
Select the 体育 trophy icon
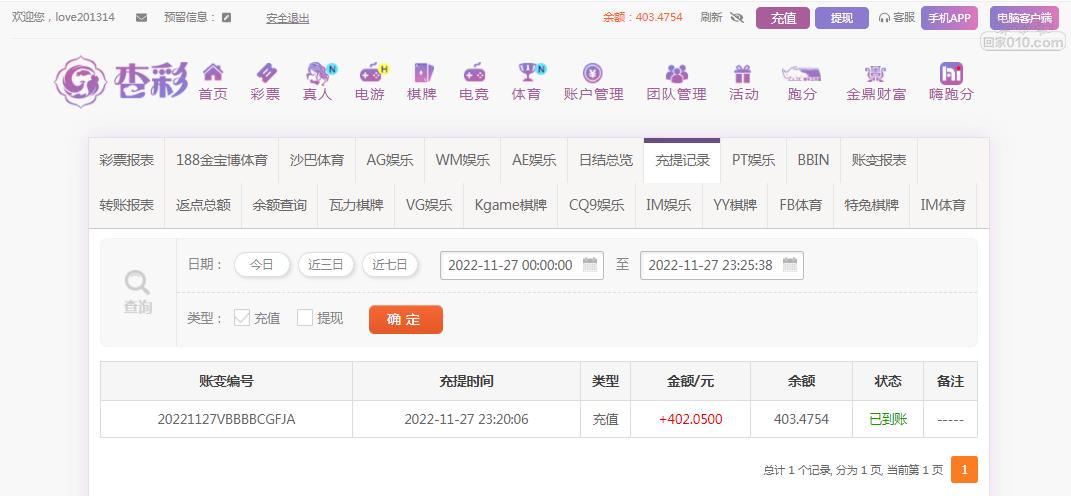527,73
